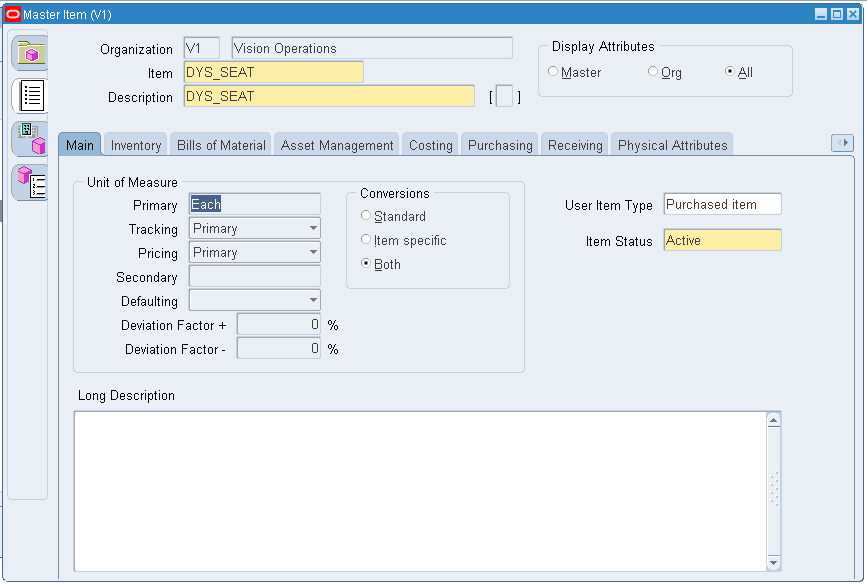The height and width of the screenshot is (585, 867).
Task: Select Standard conversions radio button
Action: pos(365,215)
